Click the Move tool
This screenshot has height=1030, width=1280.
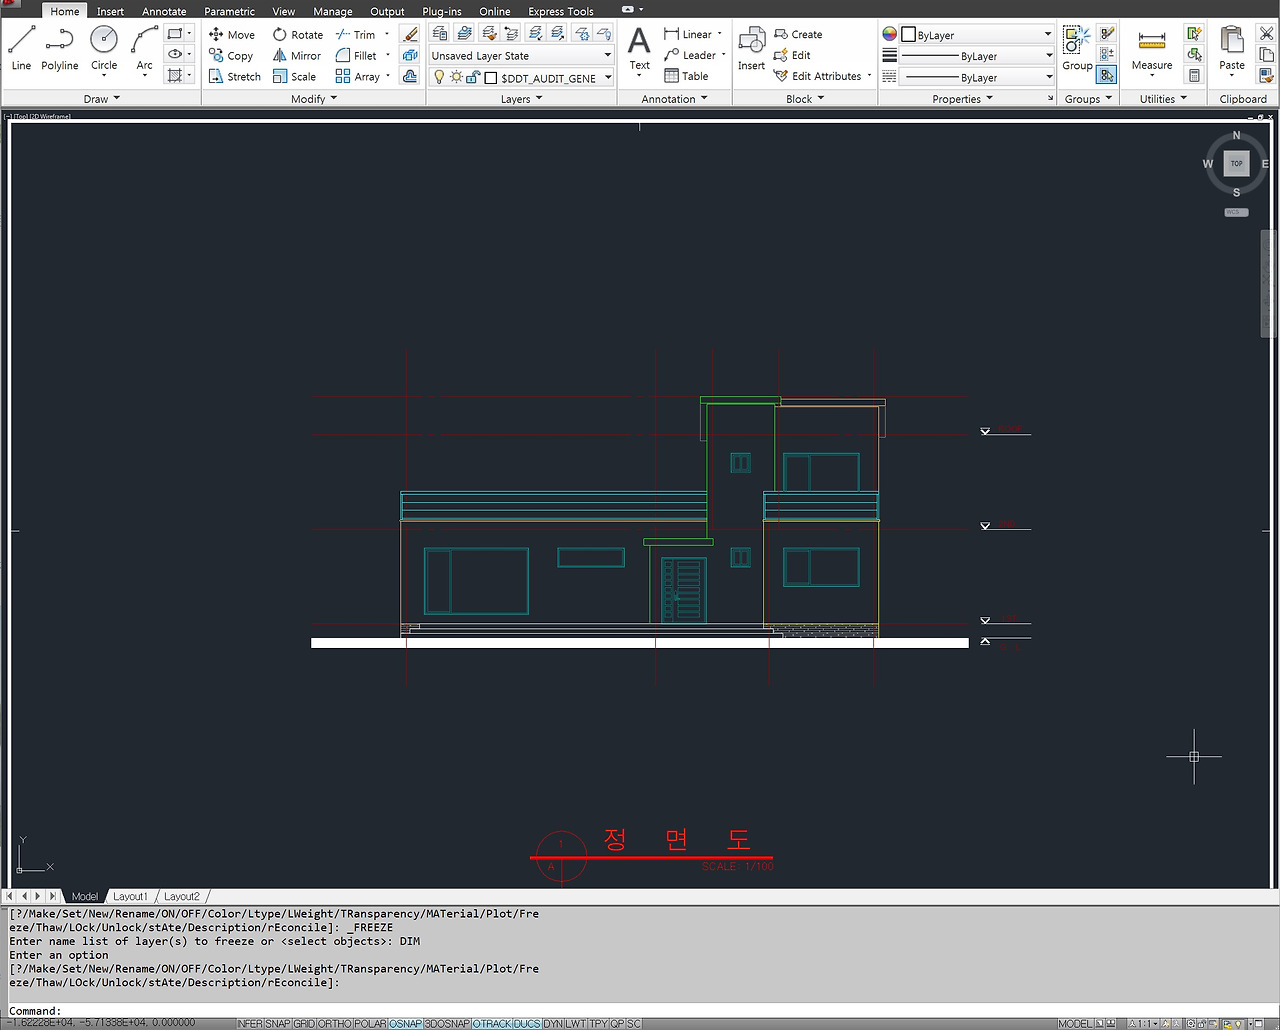coord(232,35)
